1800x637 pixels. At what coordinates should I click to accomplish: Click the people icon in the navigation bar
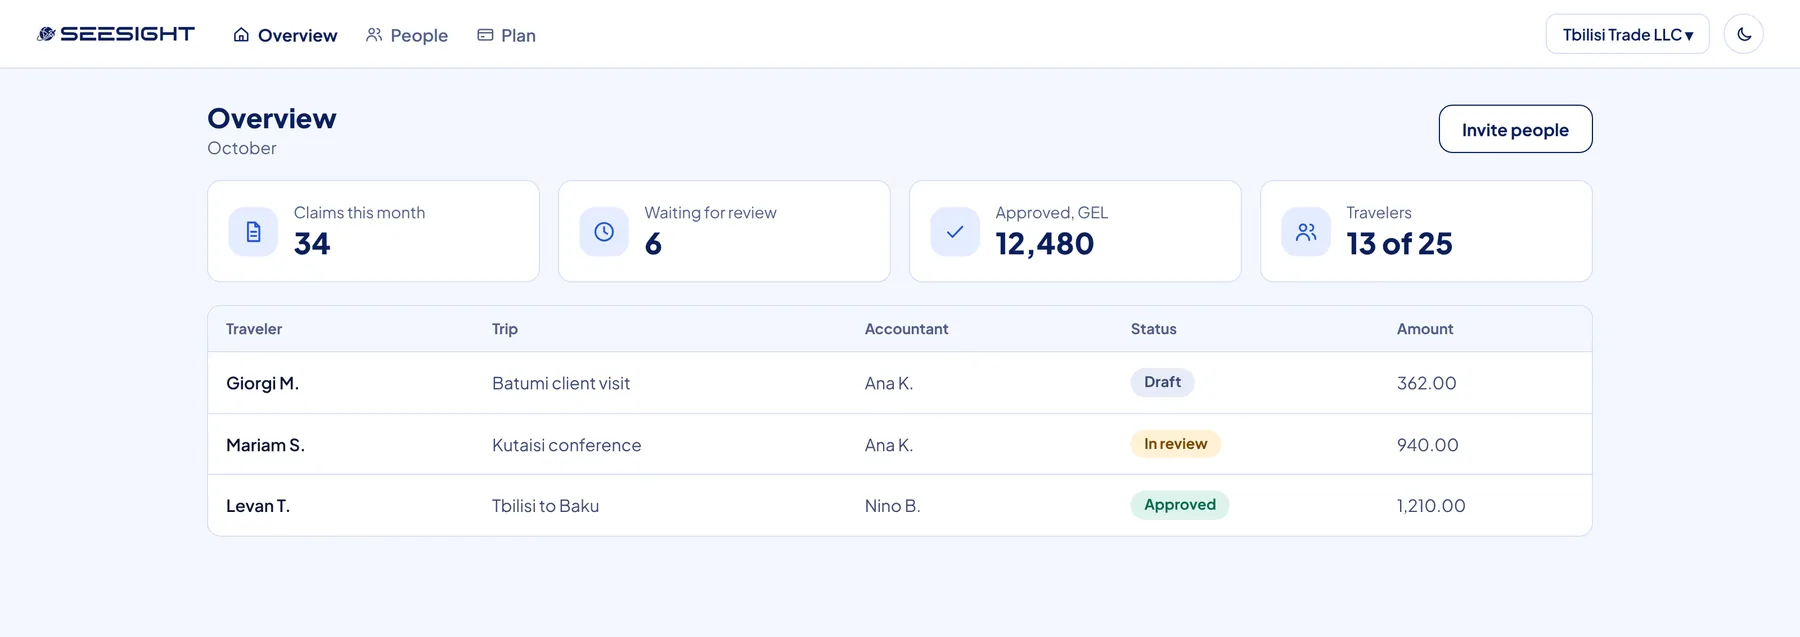374,35
